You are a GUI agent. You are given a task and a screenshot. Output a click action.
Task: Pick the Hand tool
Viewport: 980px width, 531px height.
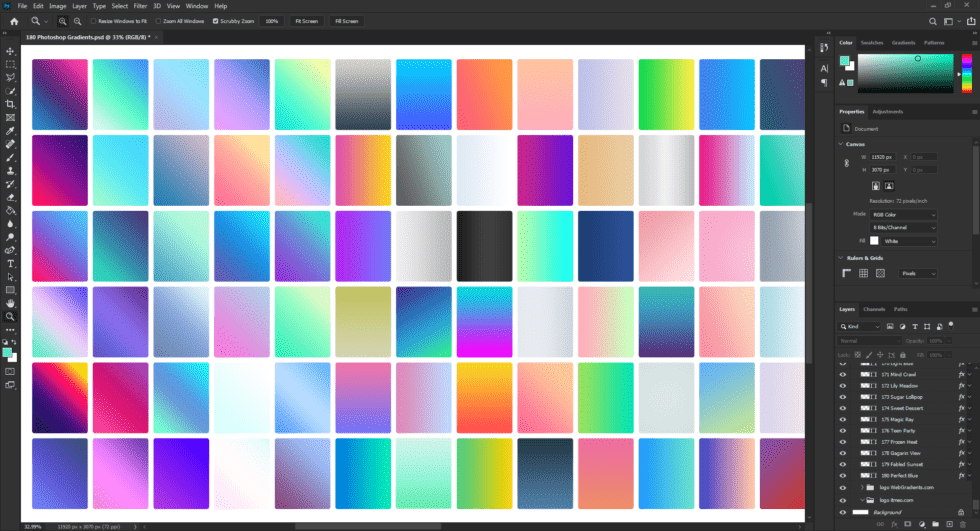[10, 303]
